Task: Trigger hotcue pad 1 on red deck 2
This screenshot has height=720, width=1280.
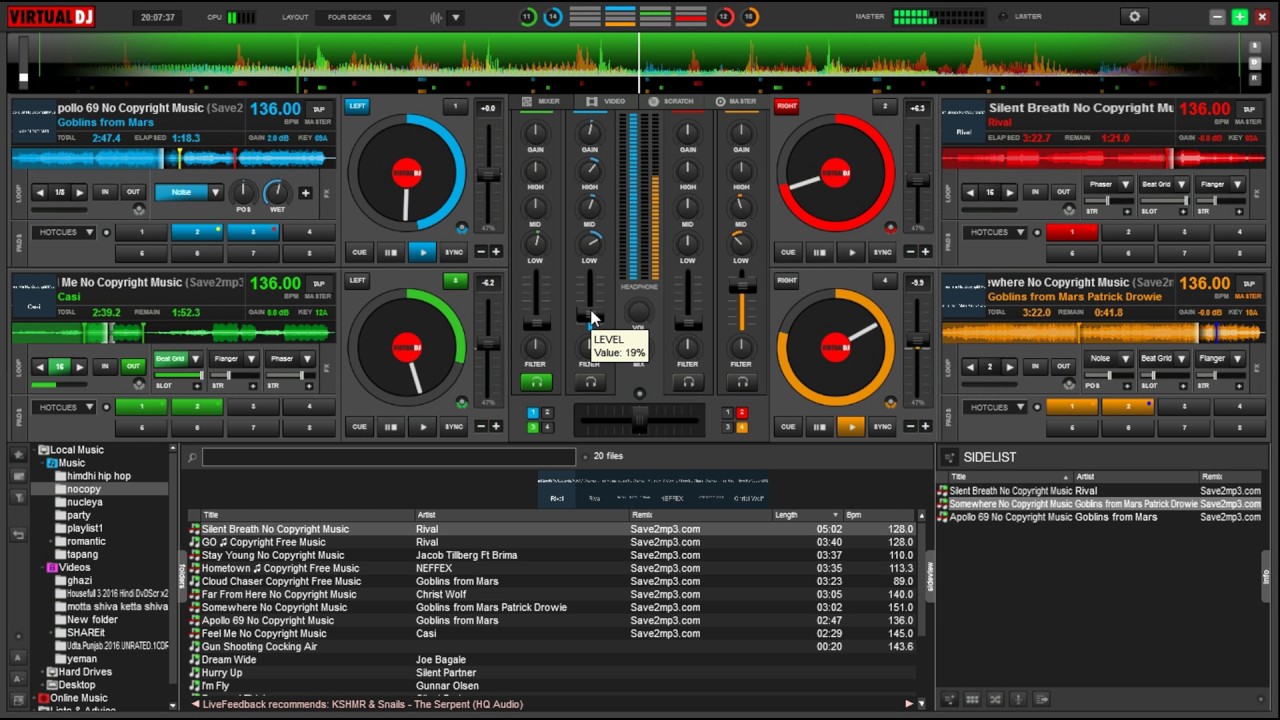Action: [1072, 232]
